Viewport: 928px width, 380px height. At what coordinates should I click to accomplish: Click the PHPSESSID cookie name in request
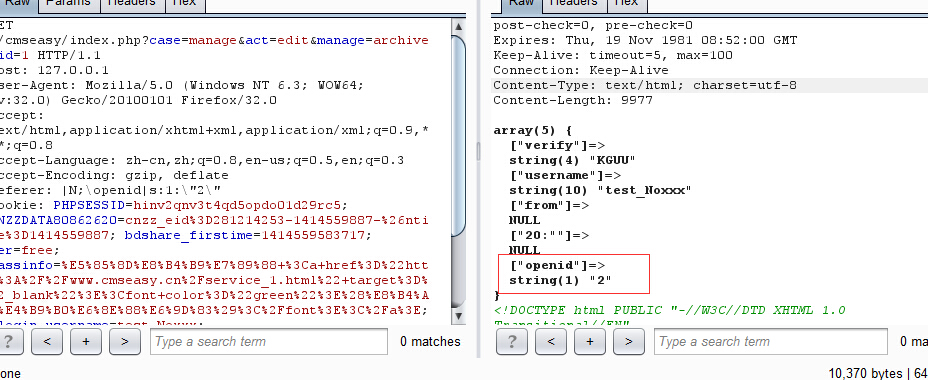[90, 205]
